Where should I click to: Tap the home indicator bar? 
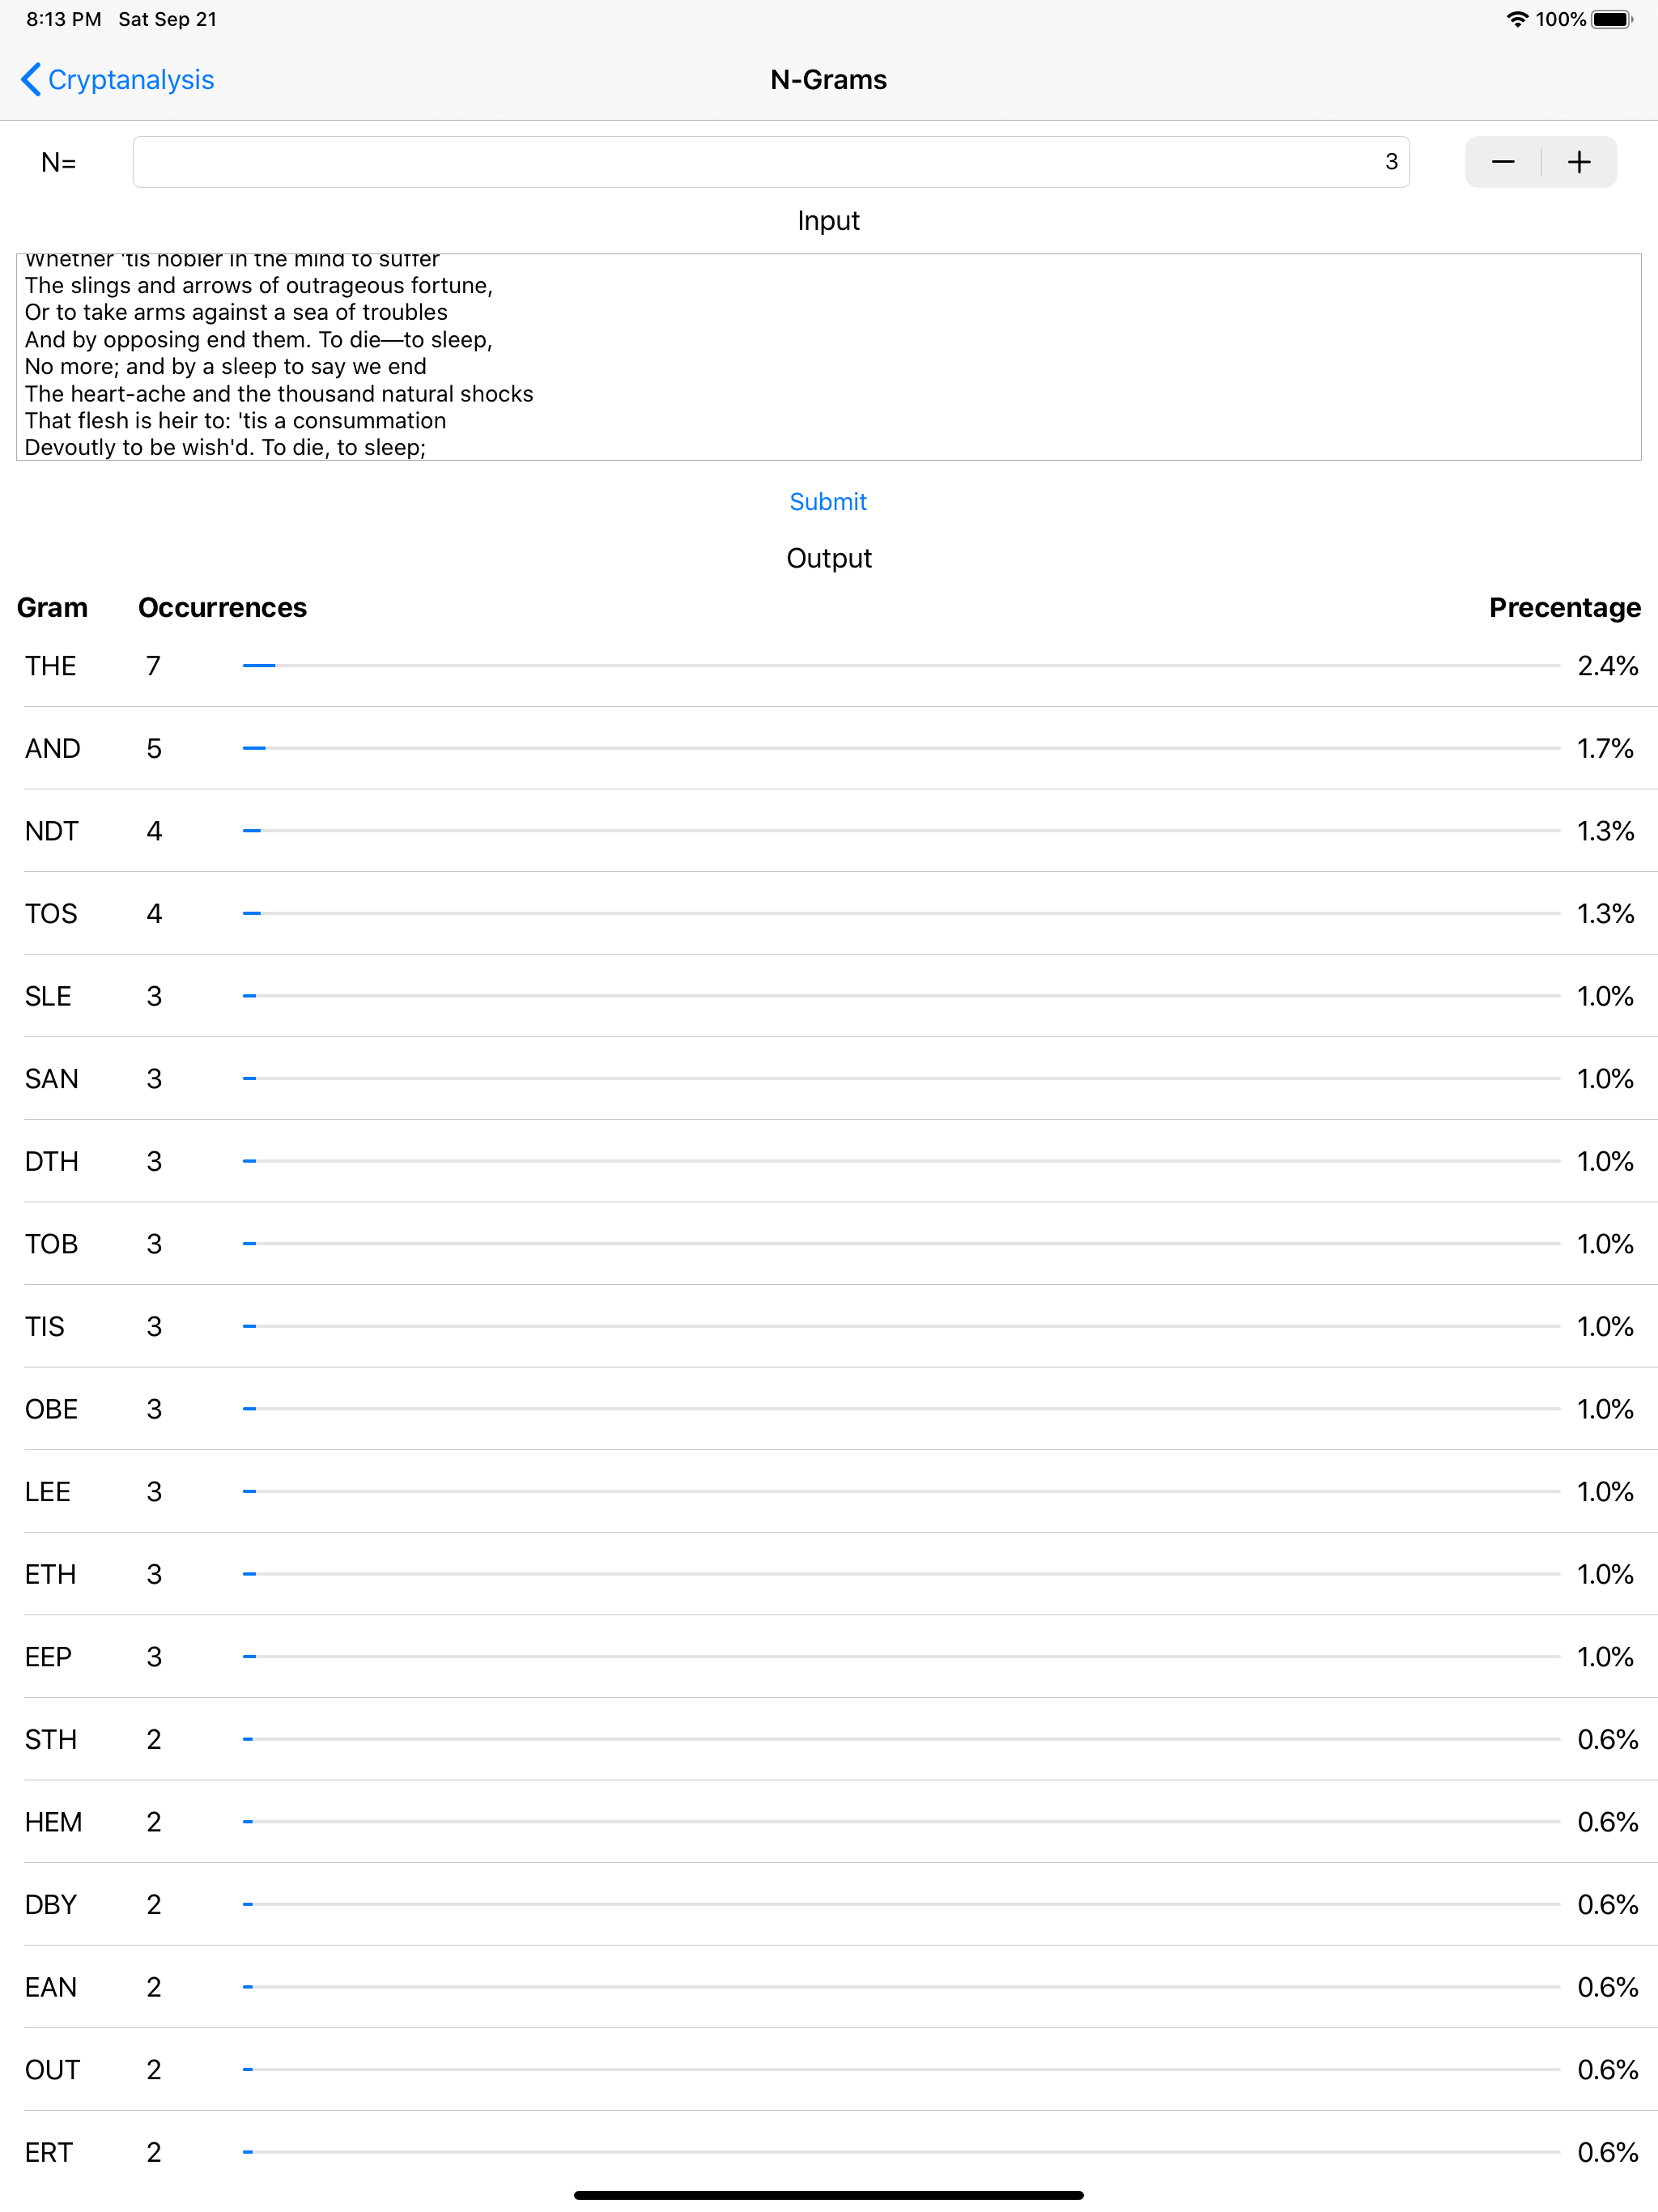(828, 2195)
